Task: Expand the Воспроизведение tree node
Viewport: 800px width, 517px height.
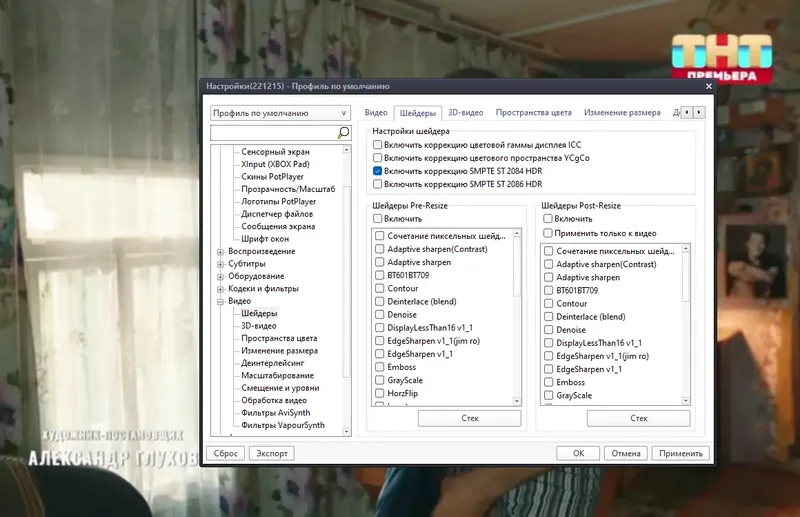Action: (x=220, y=252)
